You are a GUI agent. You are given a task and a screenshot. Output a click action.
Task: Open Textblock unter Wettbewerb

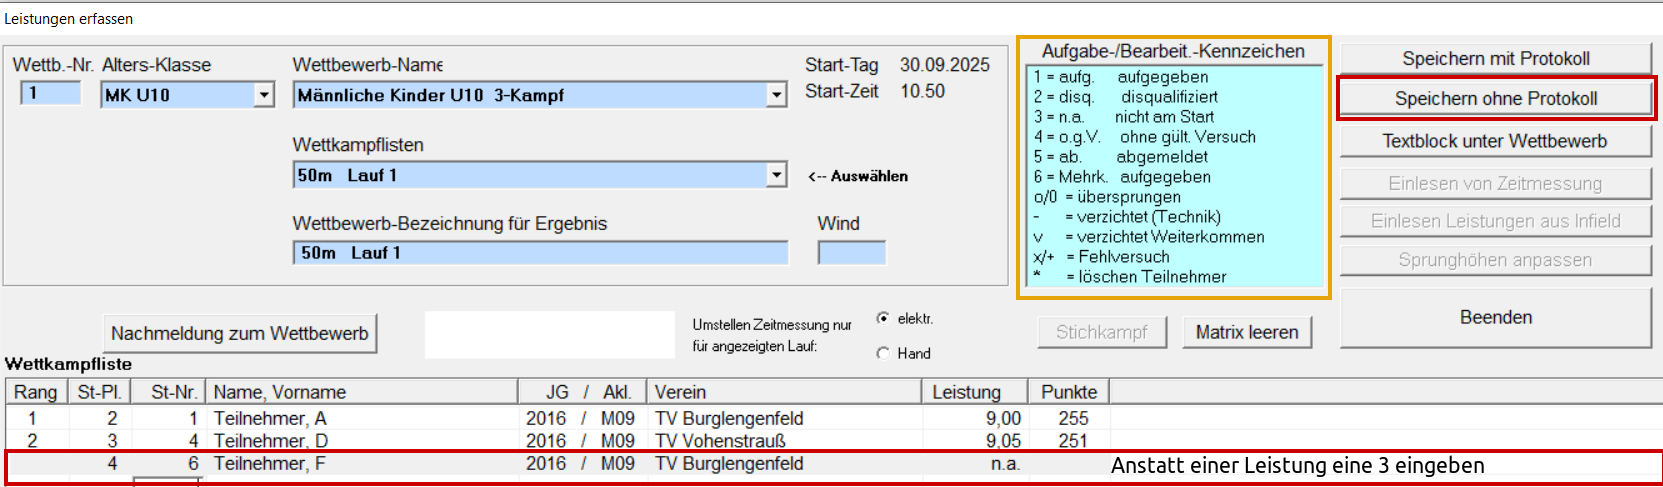[1495, 142]
